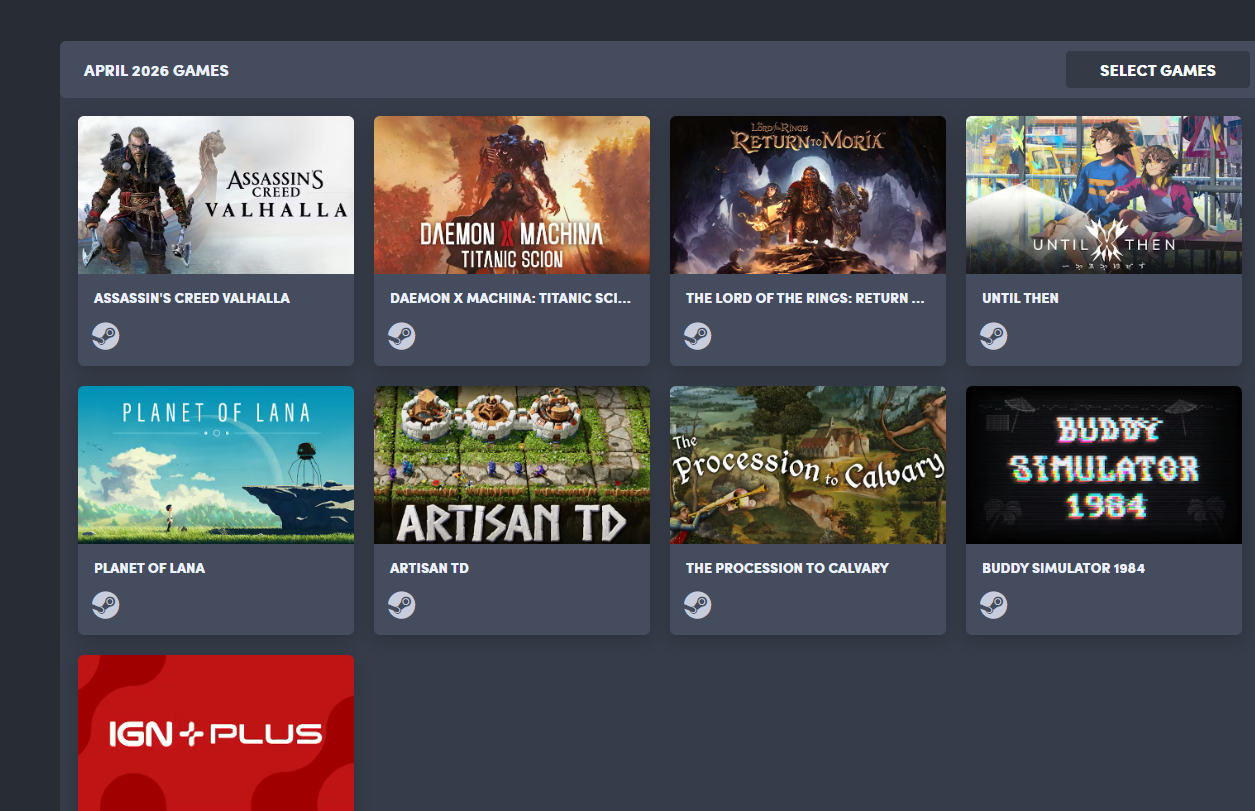Open the IGN Plus red card
Image resolution: width=1255 pixels, height=811 pixels.
coord(216,733)
